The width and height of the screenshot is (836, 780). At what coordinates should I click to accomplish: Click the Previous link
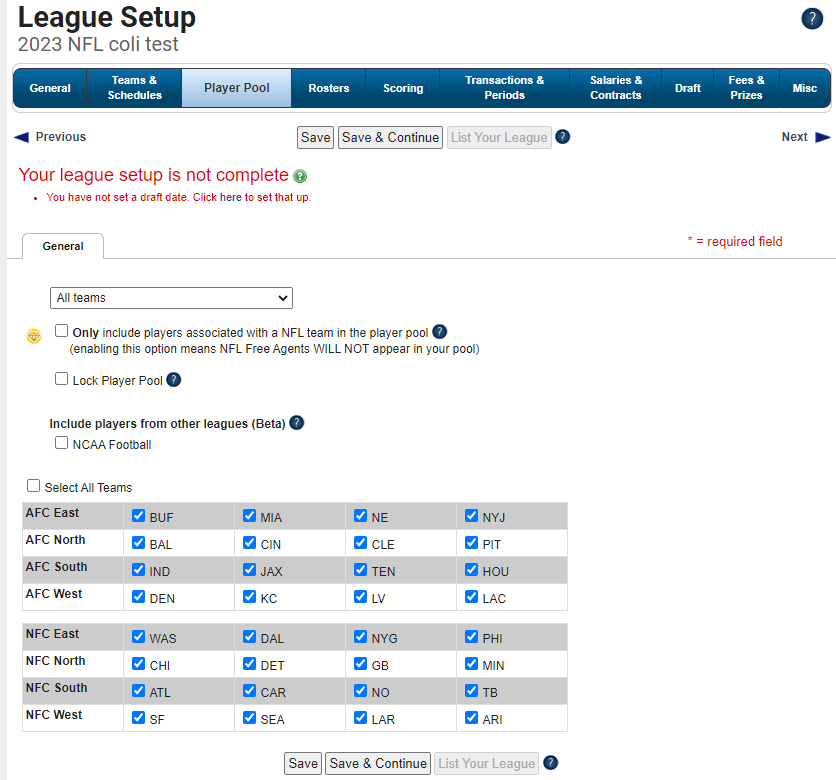(x=61, y=137)
